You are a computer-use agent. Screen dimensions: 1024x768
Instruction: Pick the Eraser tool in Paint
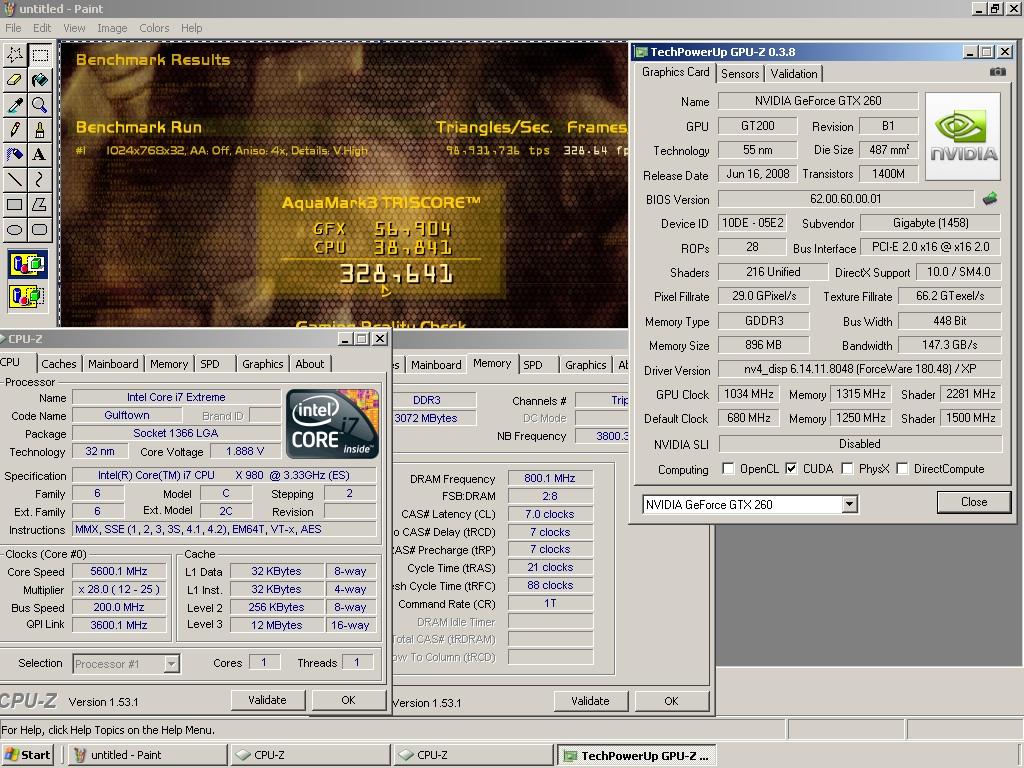click(x=14, y=80)
